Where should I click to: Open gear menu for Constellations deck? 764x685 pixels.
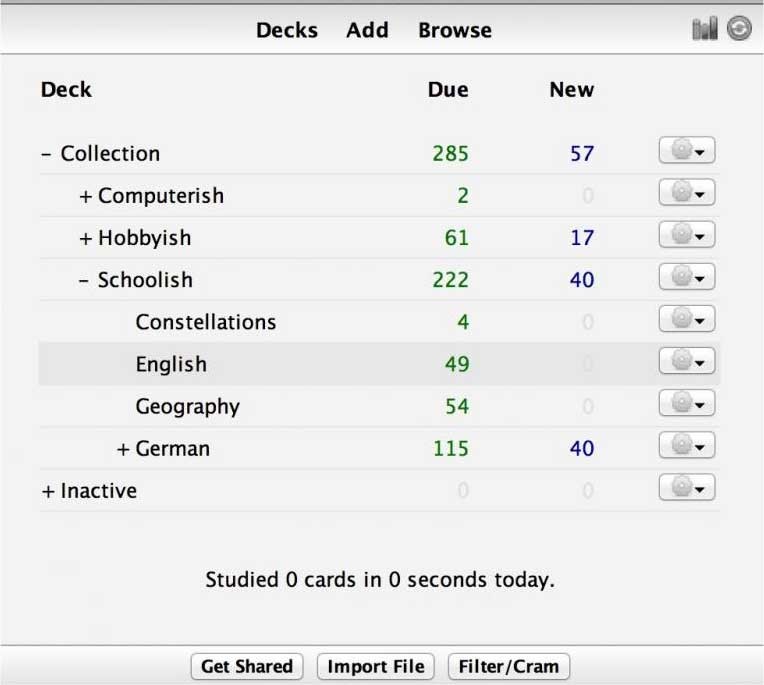coord(687,320)
